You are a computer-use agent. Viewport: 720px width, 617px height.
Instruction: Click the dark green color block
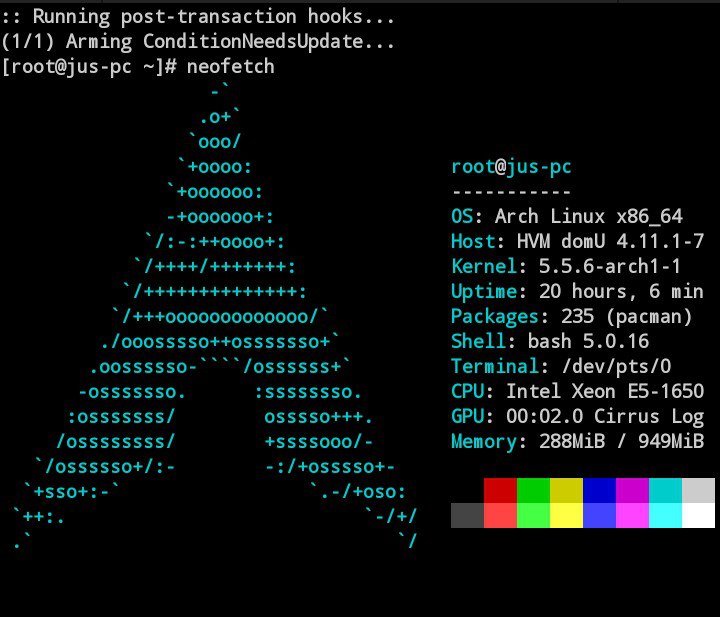click(533, 490)
